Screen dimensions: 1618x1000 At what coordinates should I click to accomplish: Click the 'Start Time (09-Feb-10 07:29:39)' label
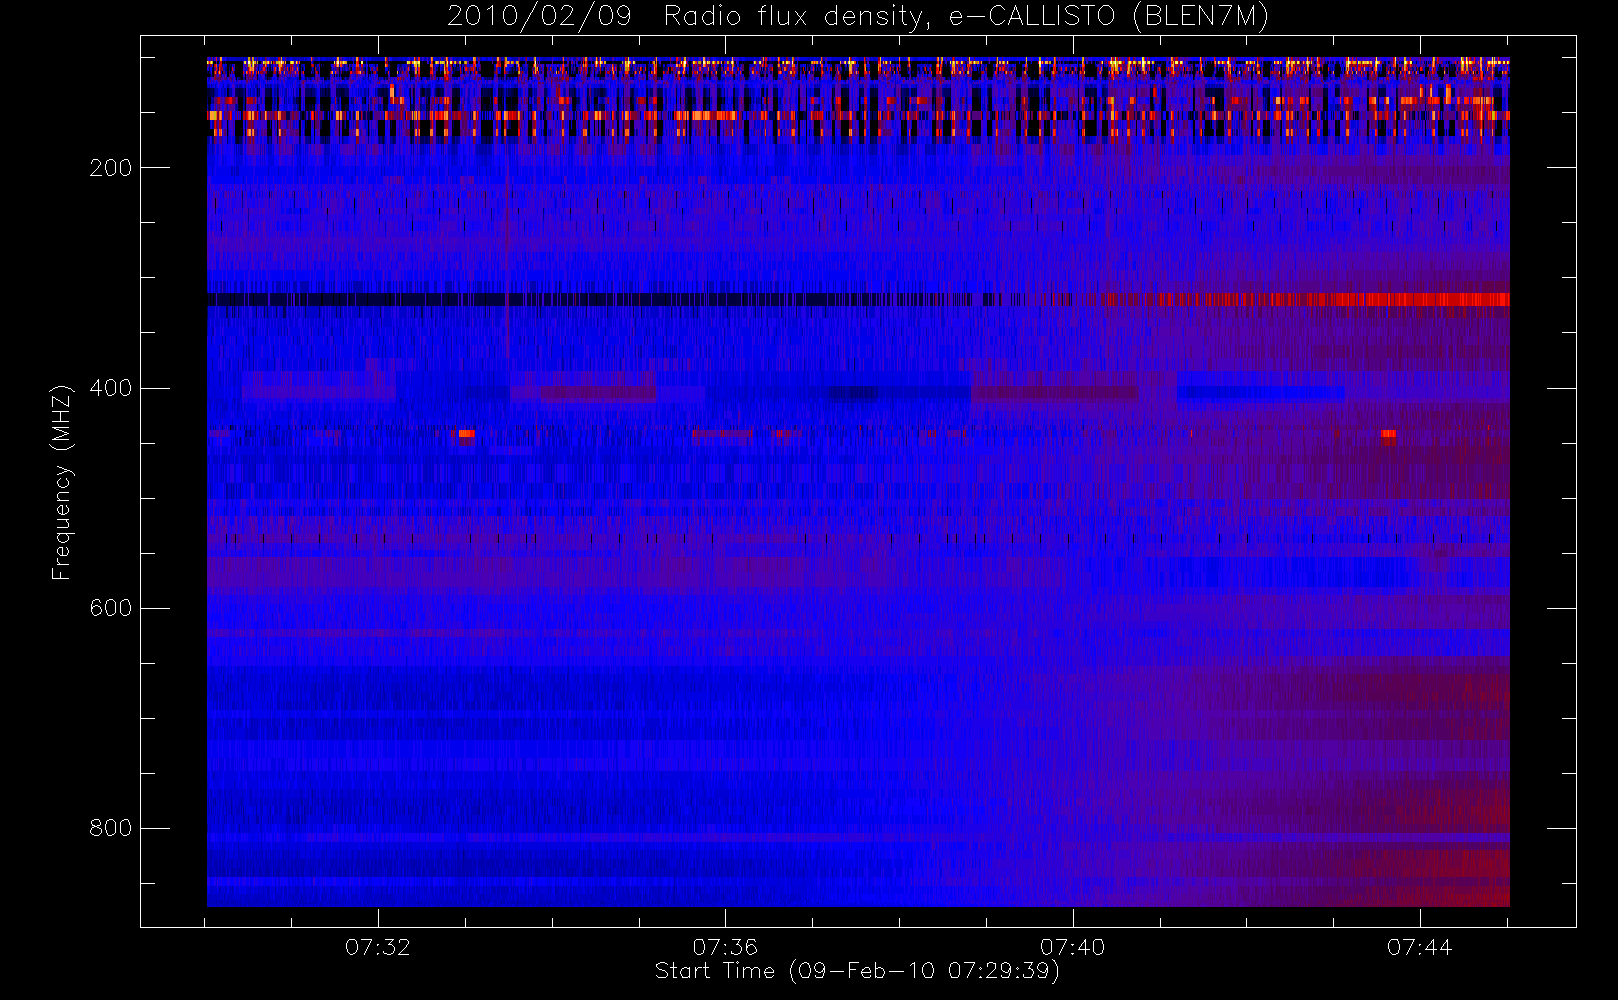(x=857, y=971)
